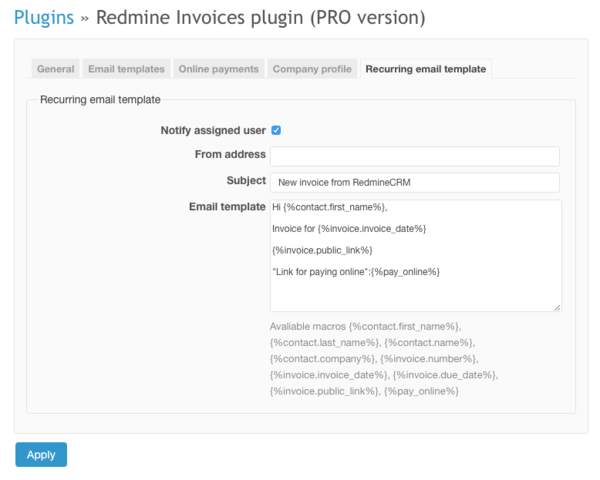
Task: Click the Email template label
Action: click(227, 207)
